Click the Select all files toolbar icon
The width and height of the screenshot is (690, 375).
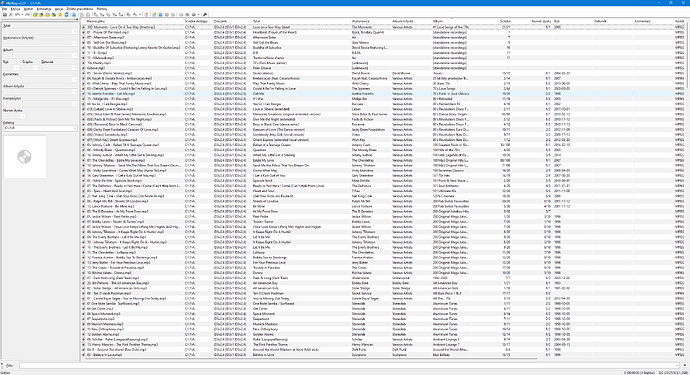74,15
